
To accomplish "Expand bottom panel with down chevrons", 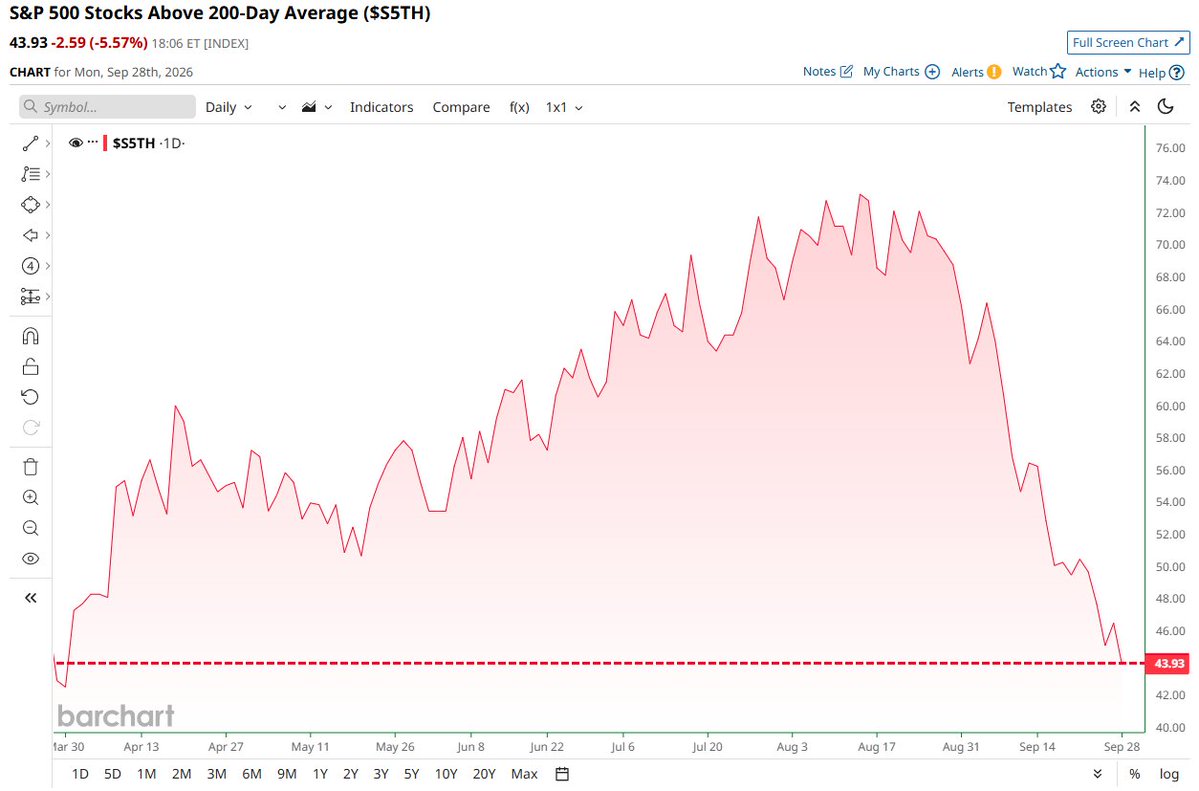I will (1097, 774).
